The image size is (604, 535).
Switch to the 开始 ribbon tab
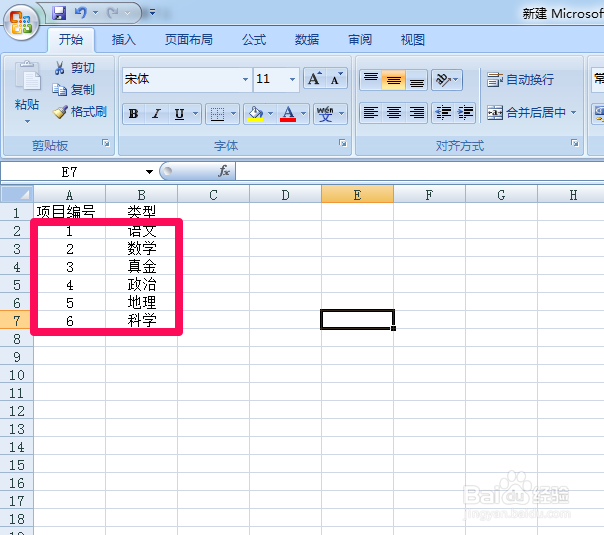(71, 39)
